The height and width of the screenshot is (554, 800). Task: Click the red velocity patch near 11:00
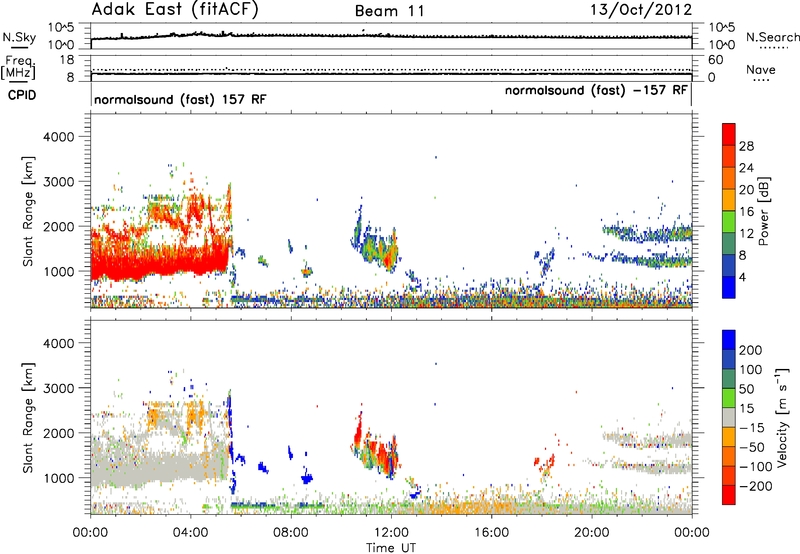click(358, 434)
